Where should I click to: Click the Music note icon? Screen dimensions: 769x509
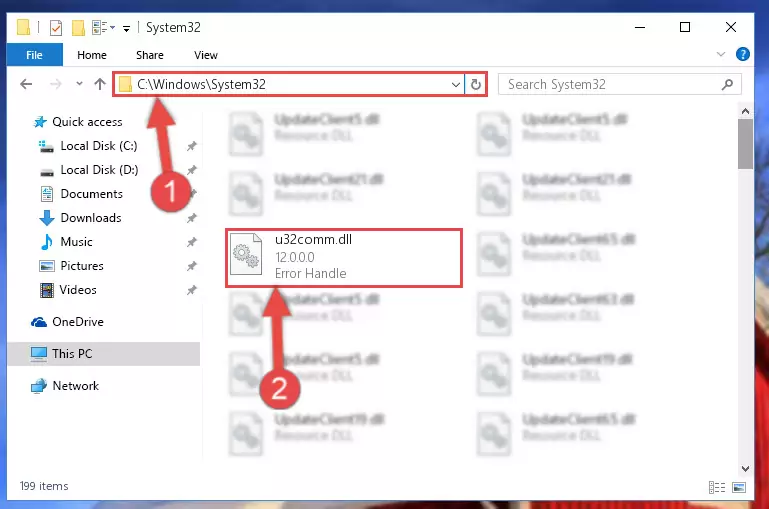47,242
